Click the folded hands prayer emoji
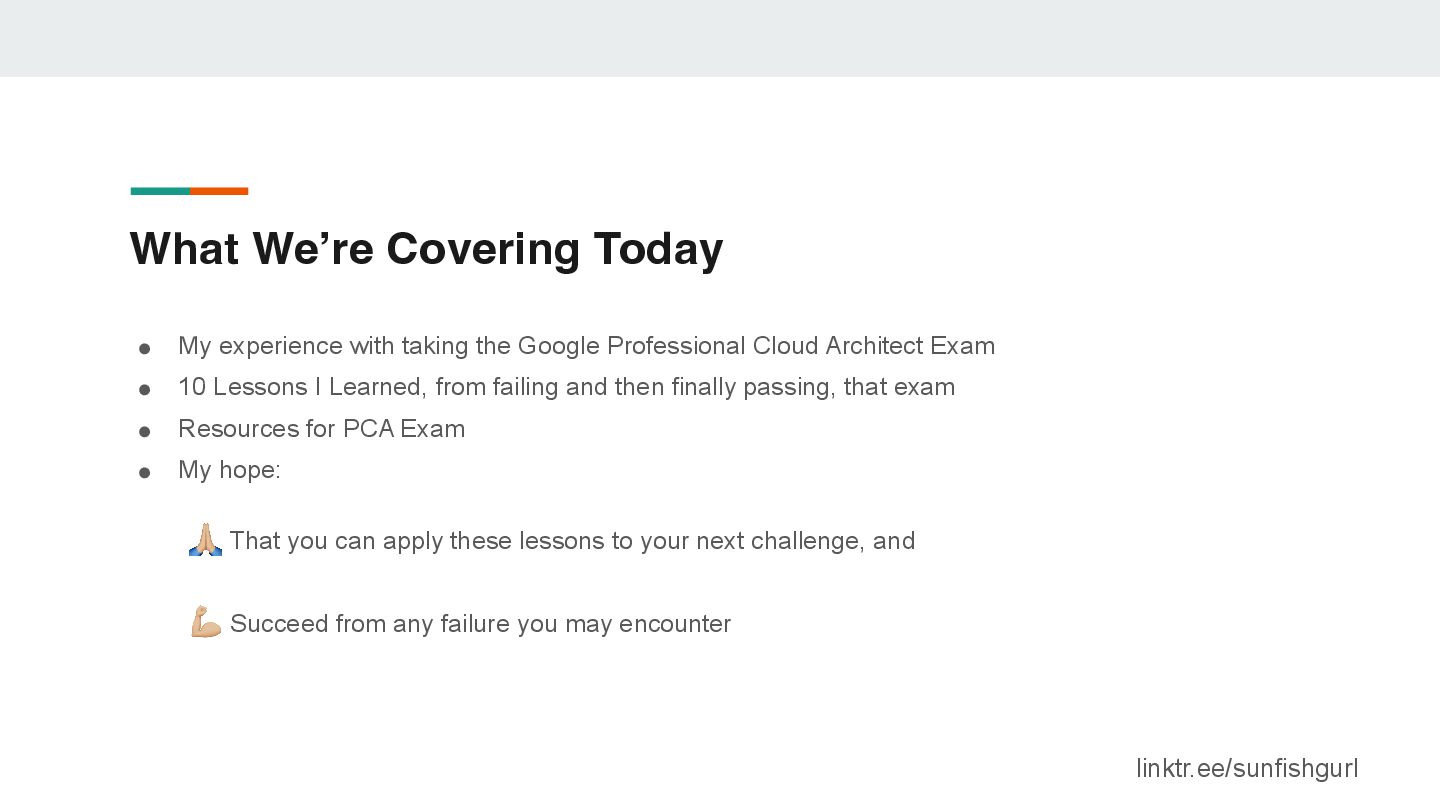This screenshot has height=810, width=1440. [205, 540]
